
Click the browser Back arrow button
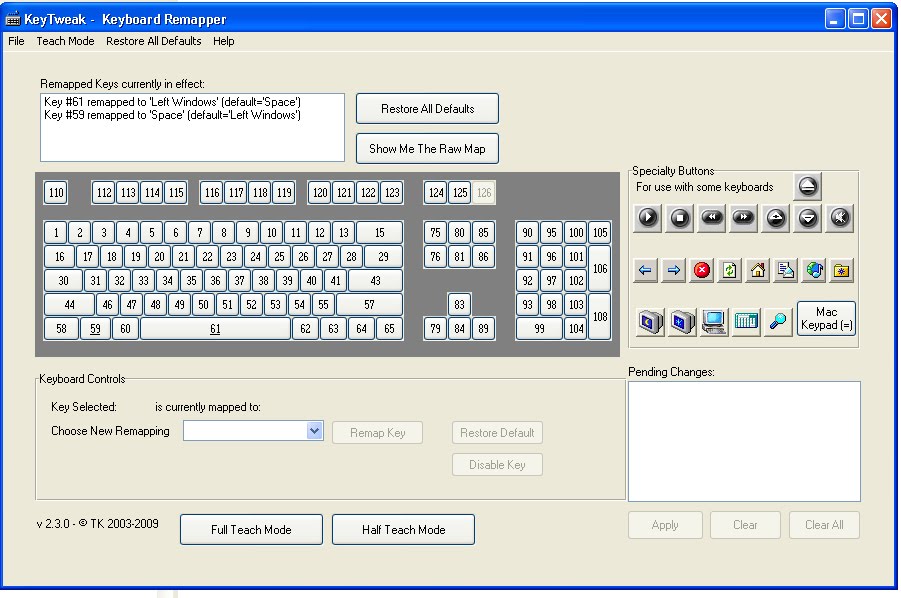(645, 270)
